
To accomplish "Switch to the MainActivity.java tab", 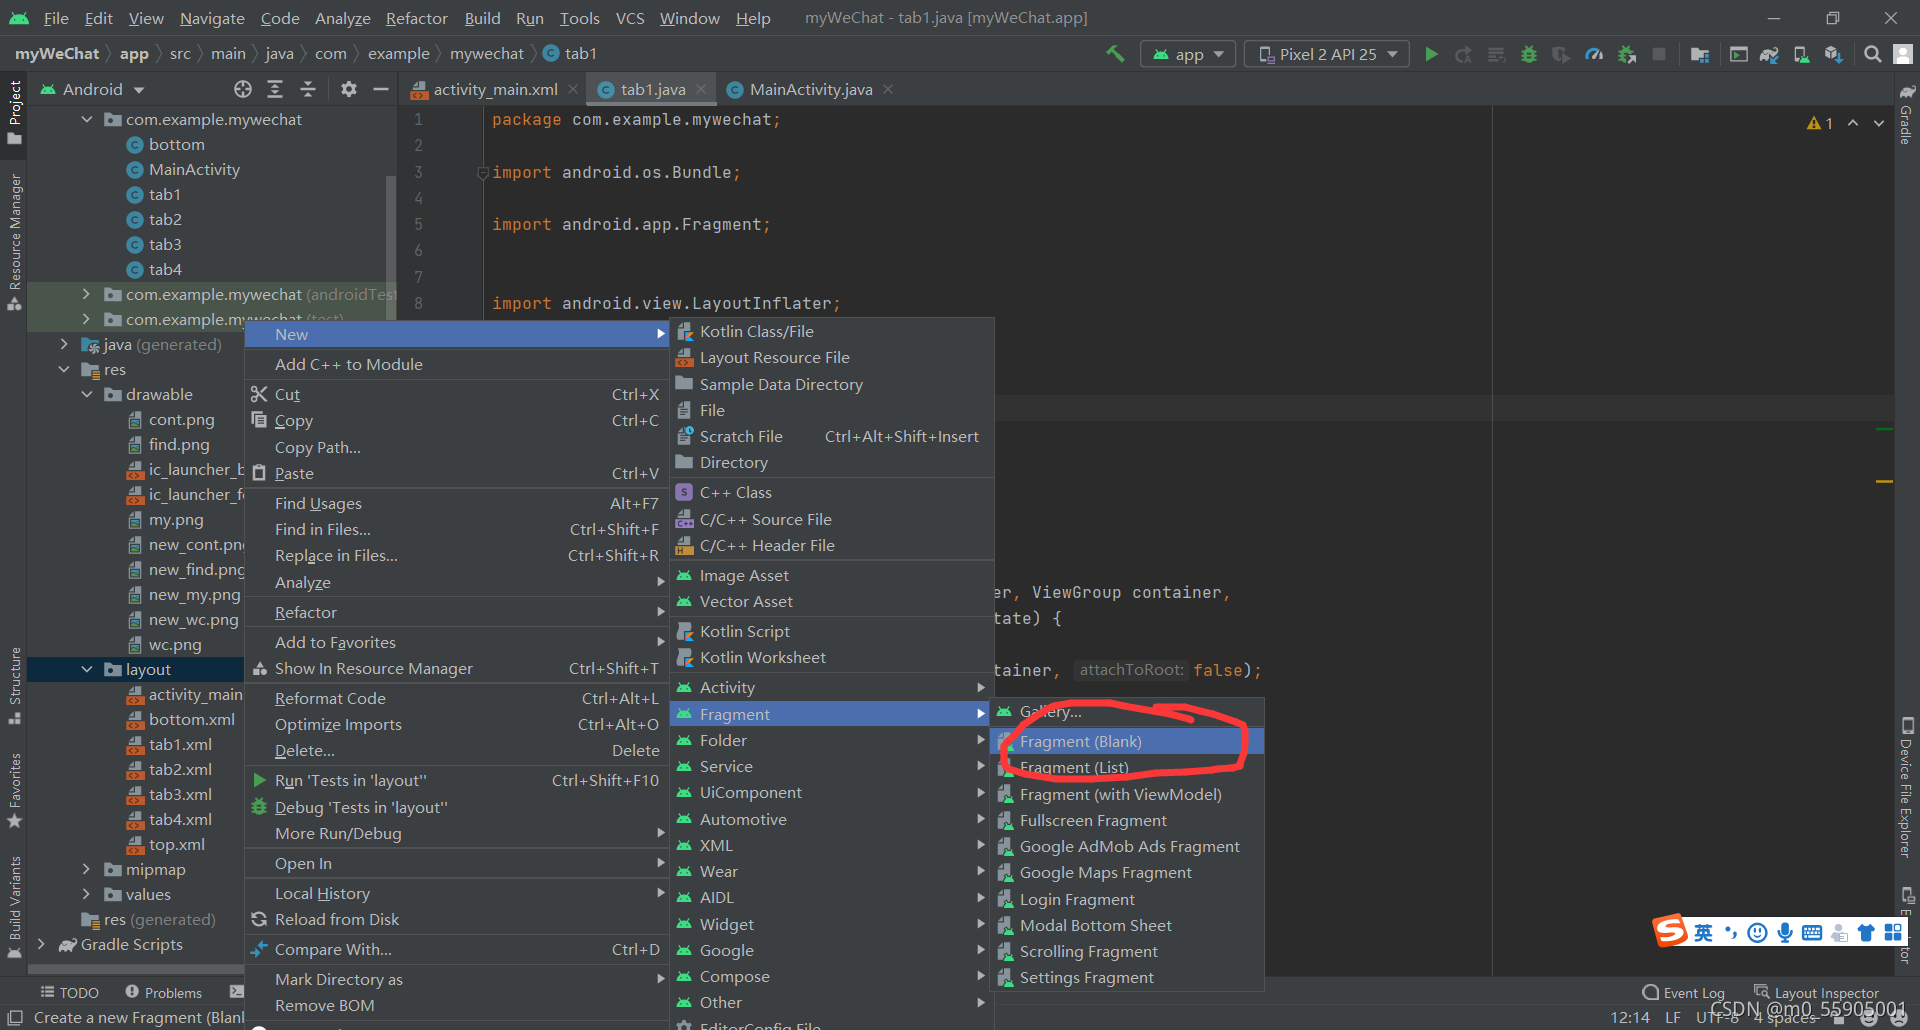I will (x=810, y=89).
